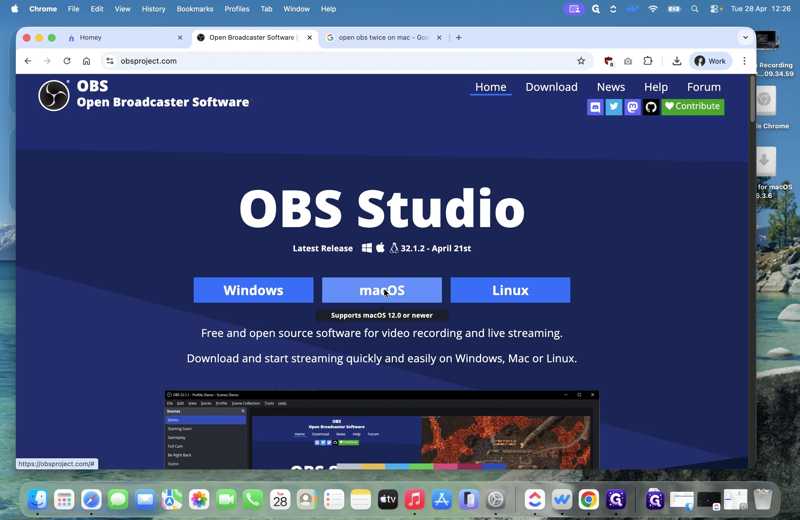Open the Wi-Fi status menu
800x520 pixels.
click(x=653, y=9)
